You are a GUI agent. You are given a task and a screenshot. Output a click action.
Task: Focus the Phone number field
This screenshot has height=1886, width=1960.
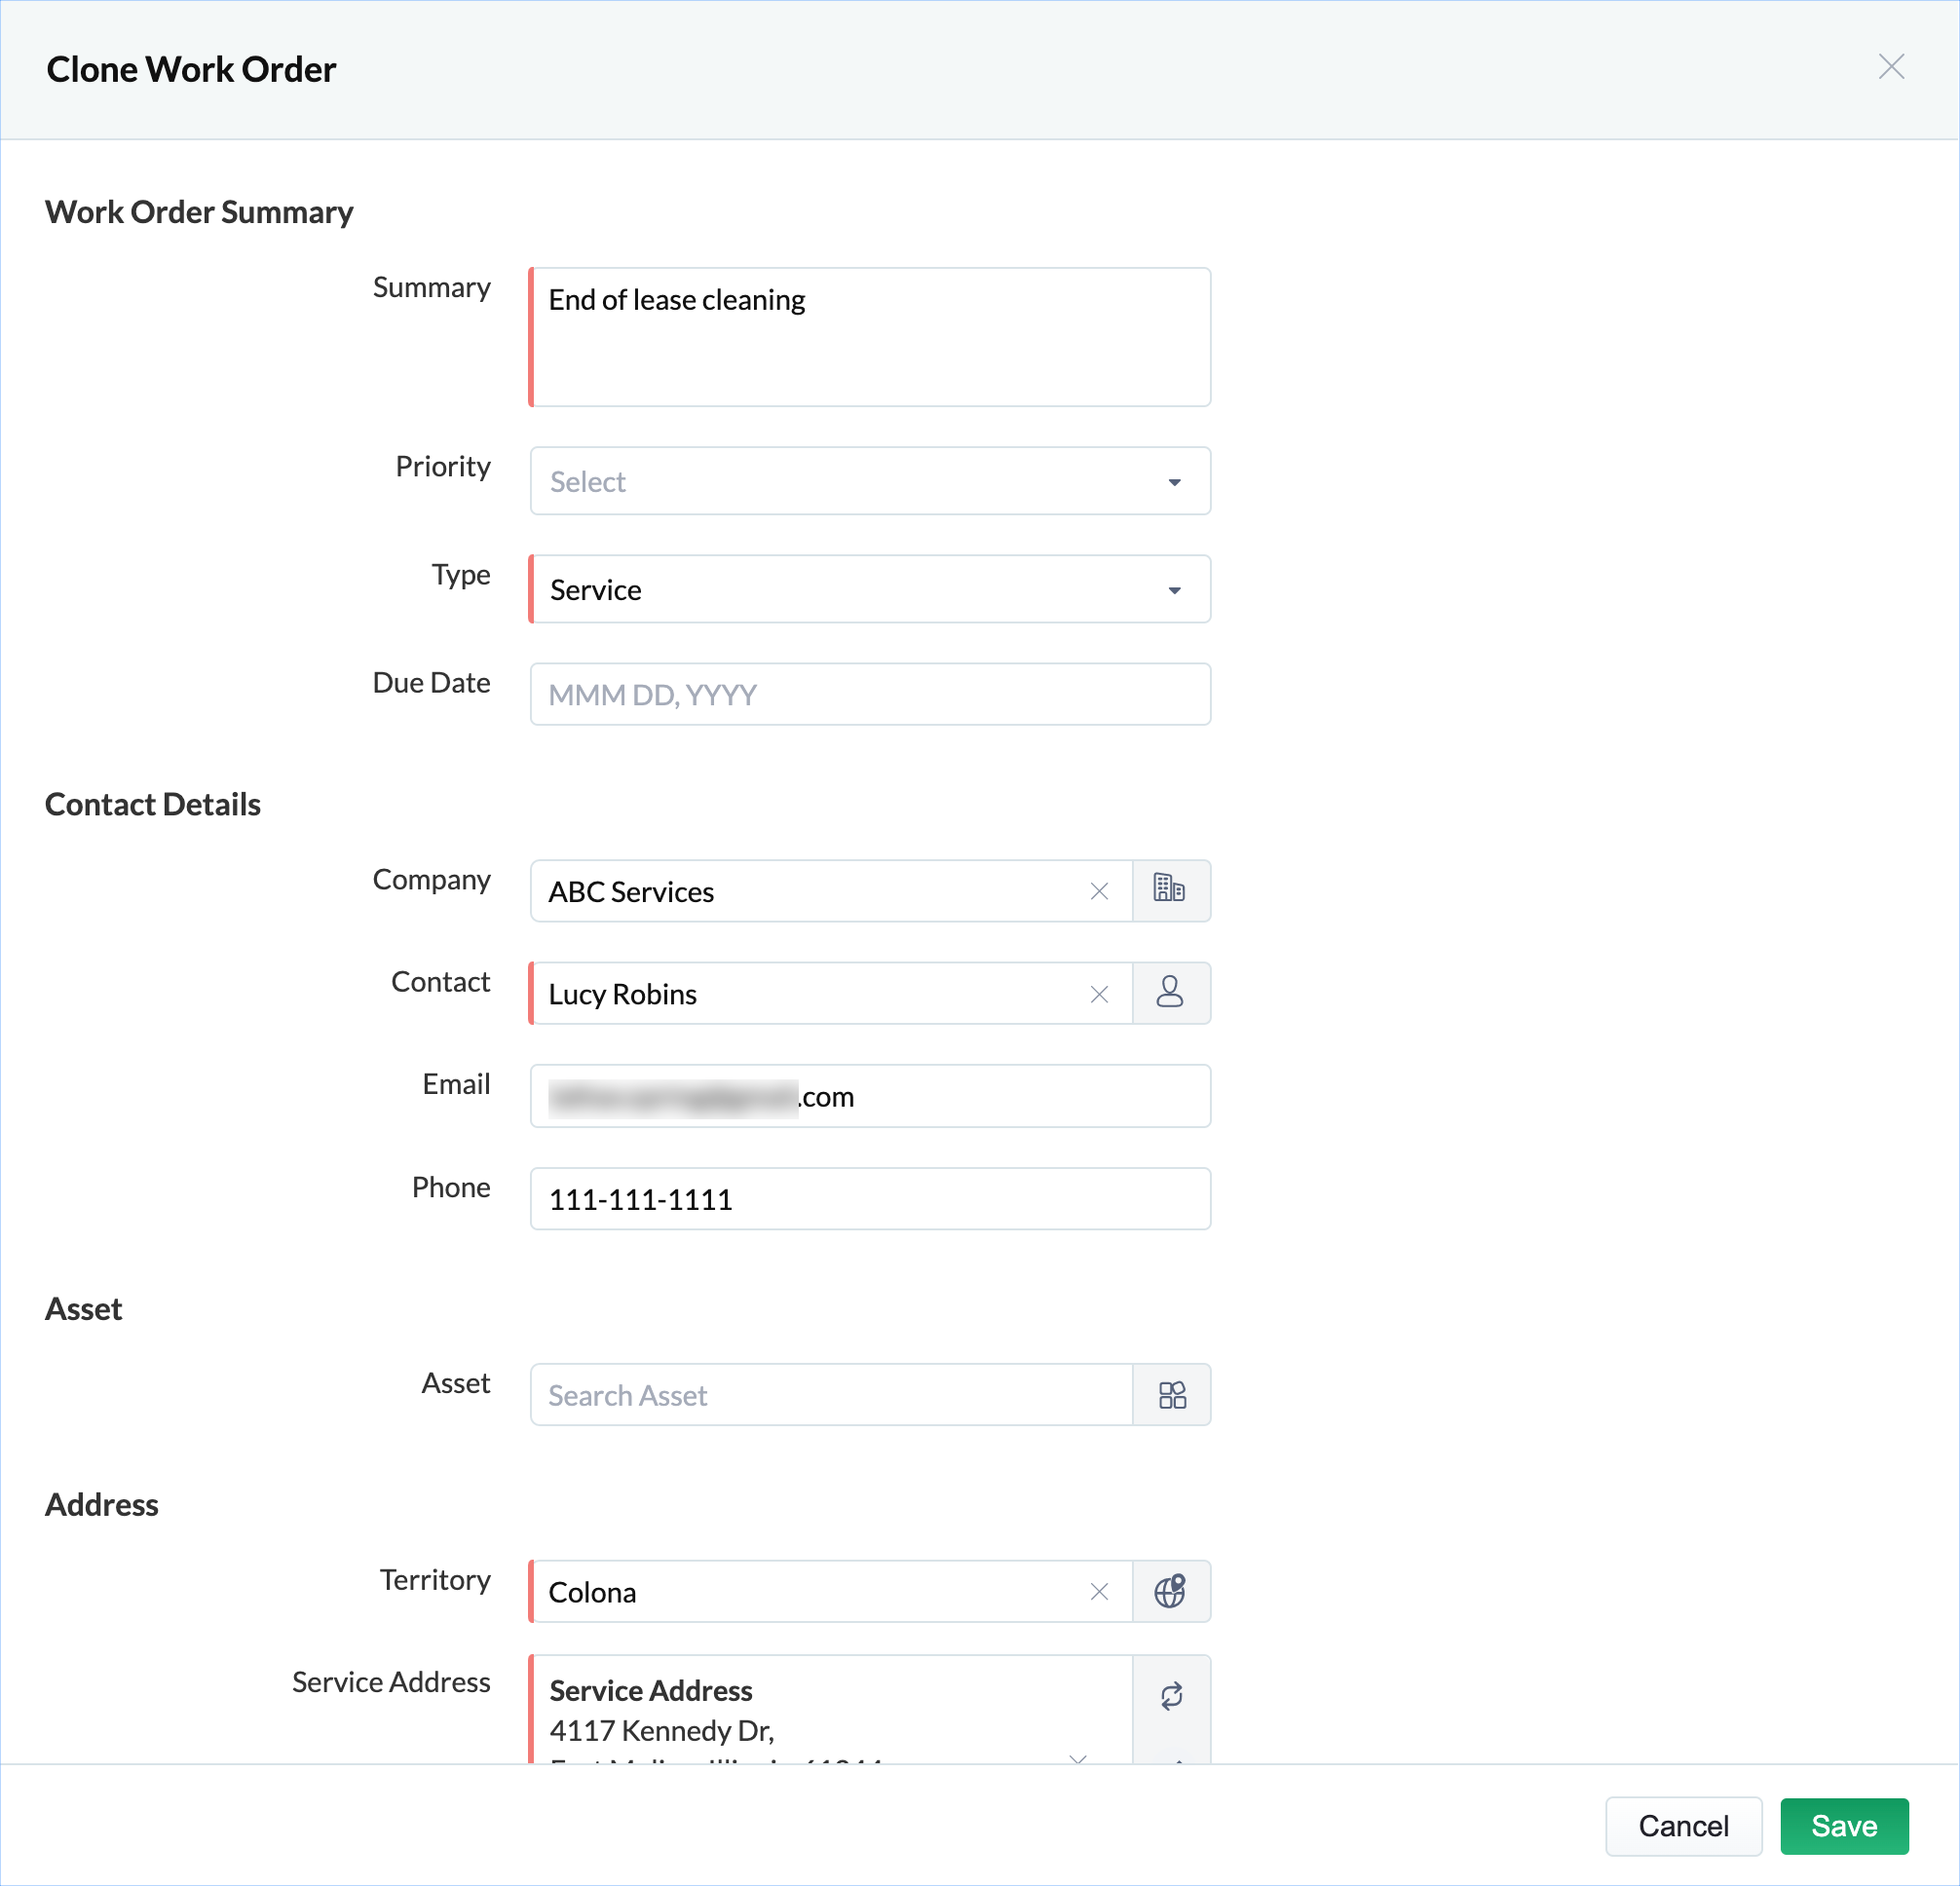870,1199
